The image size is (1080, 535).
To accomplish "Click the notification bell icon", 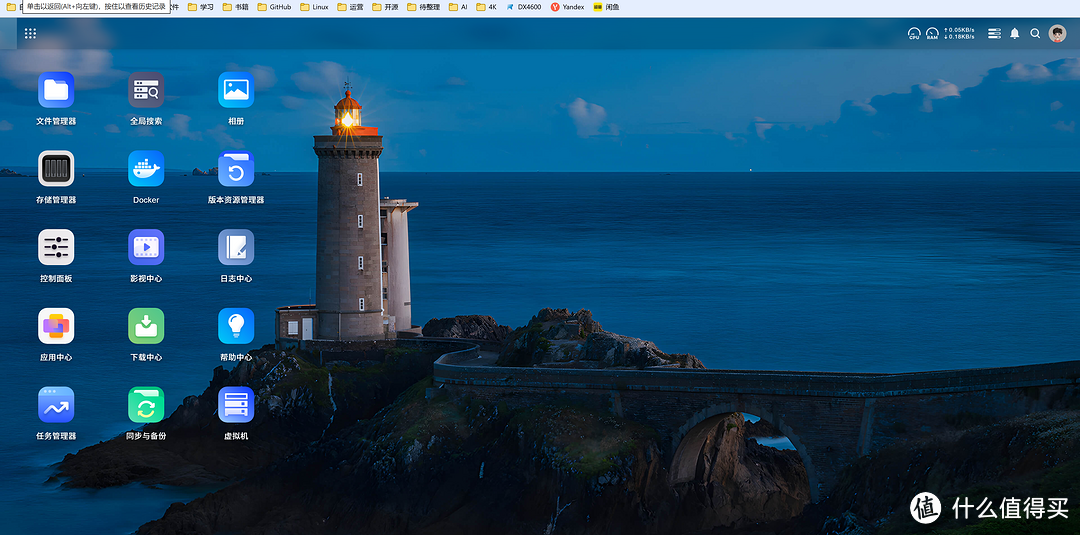I will click(x=1014, y=33).
